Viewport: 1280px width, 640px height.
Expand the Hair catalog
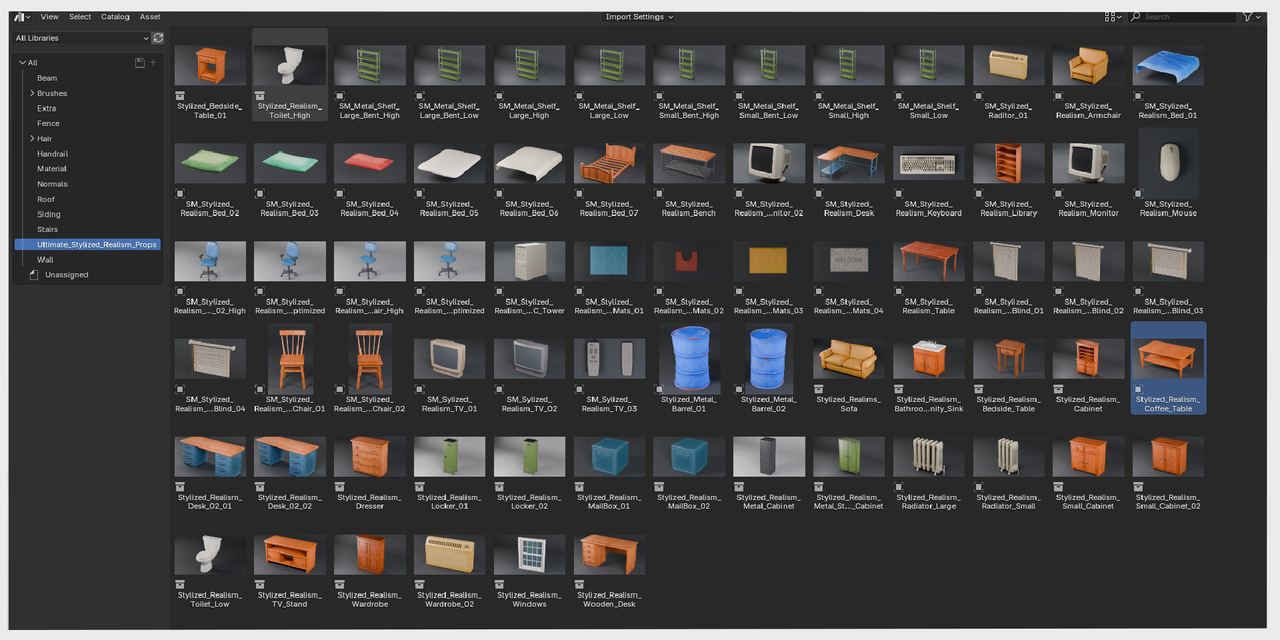pos(32,139)
